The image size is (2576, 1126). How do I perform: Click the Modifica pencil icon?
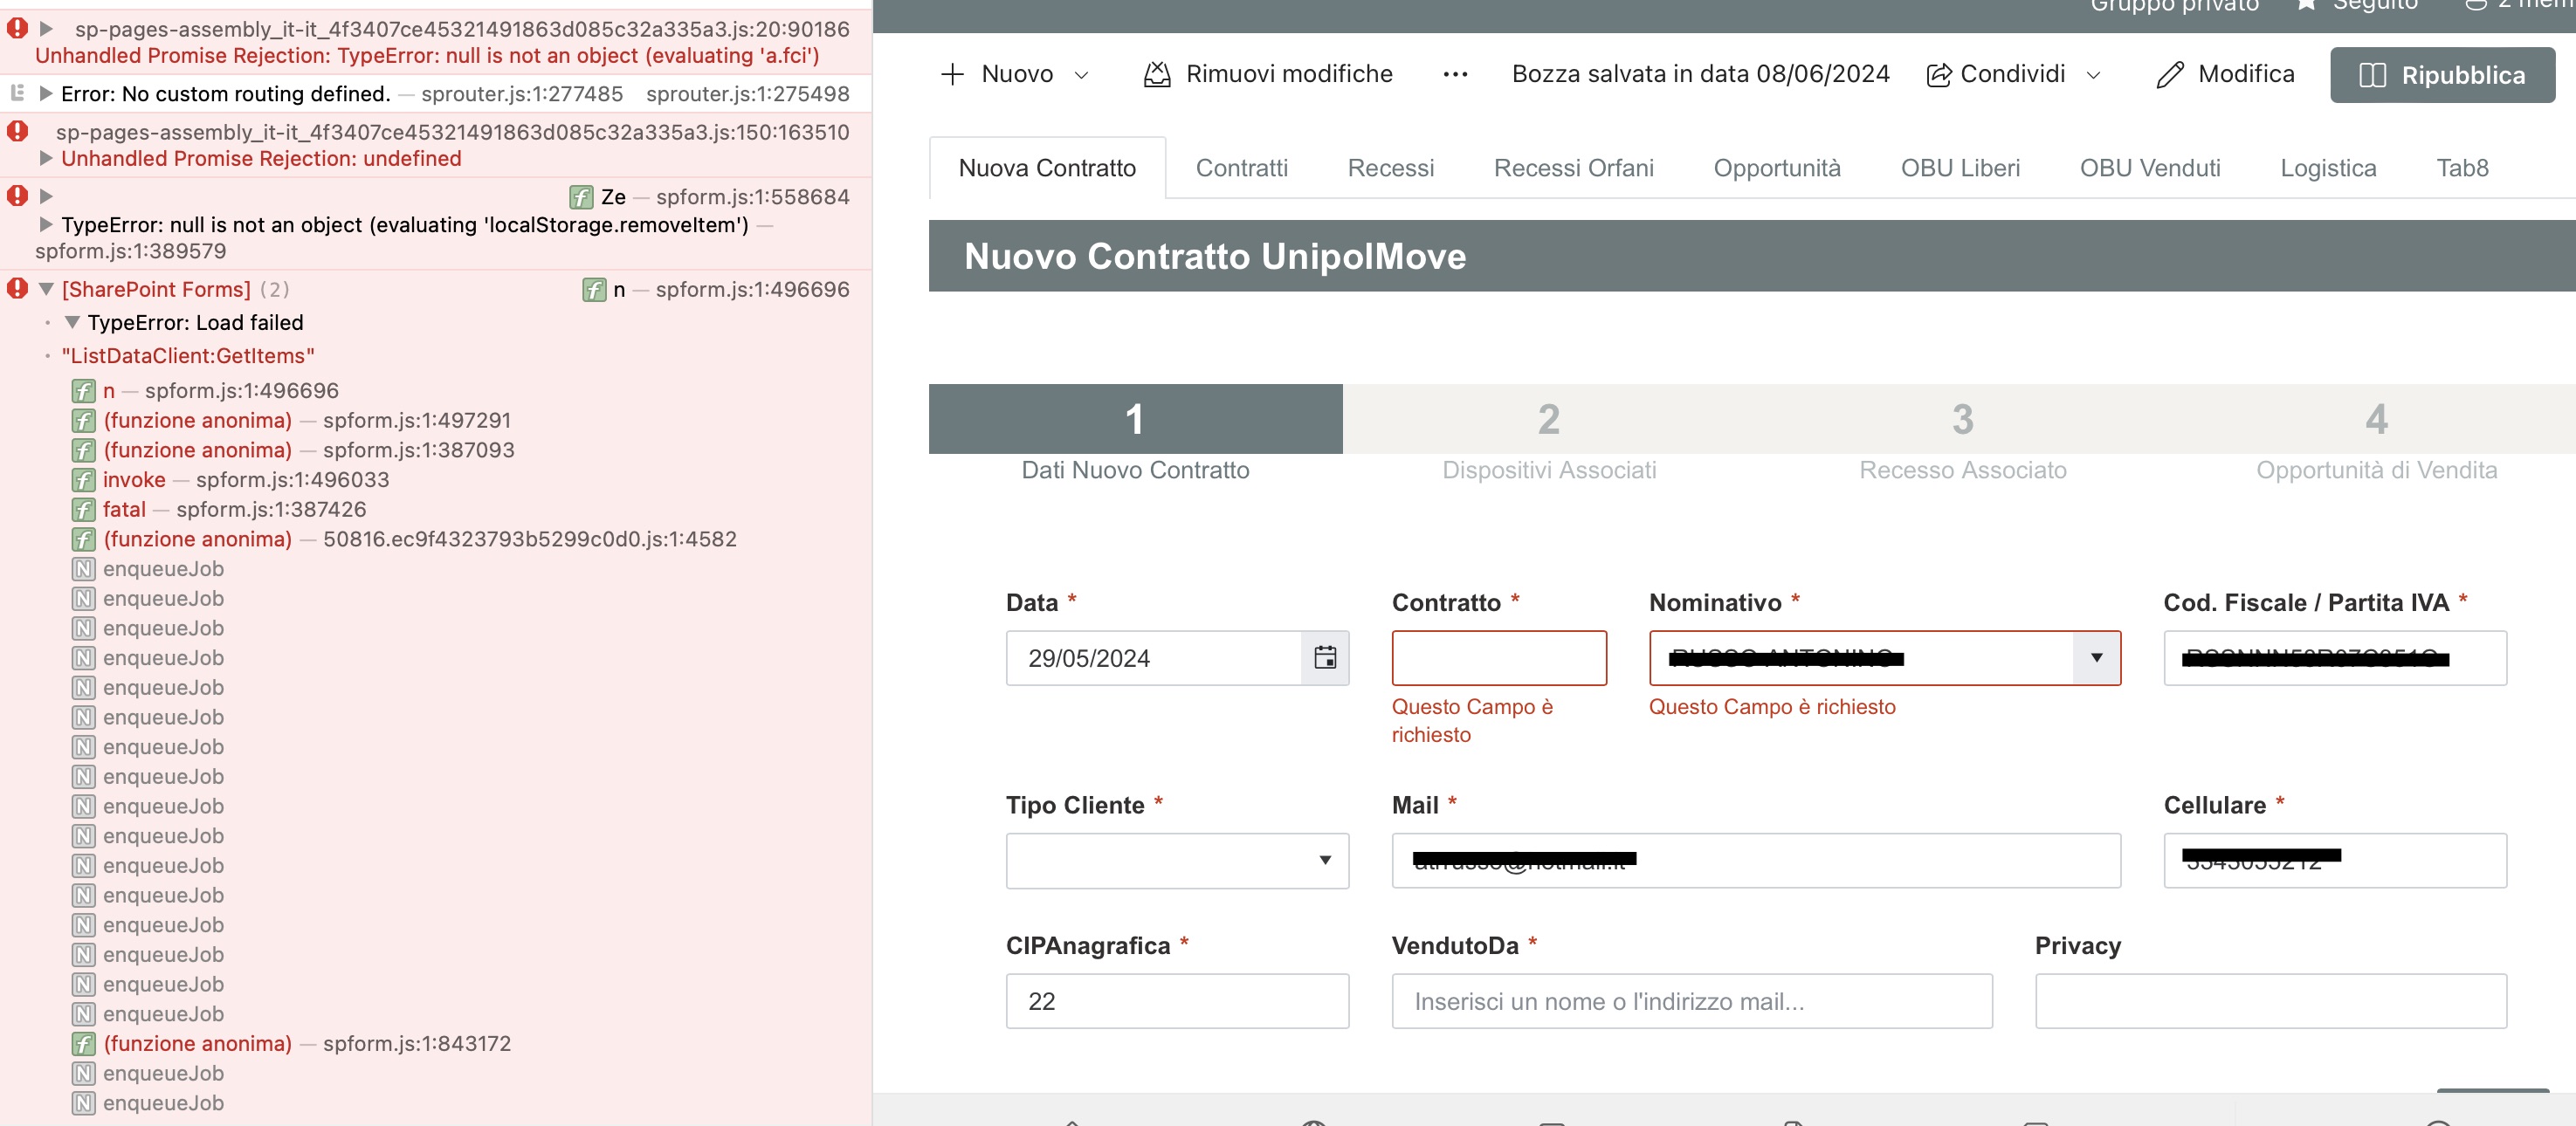(x=2170, y=75)
